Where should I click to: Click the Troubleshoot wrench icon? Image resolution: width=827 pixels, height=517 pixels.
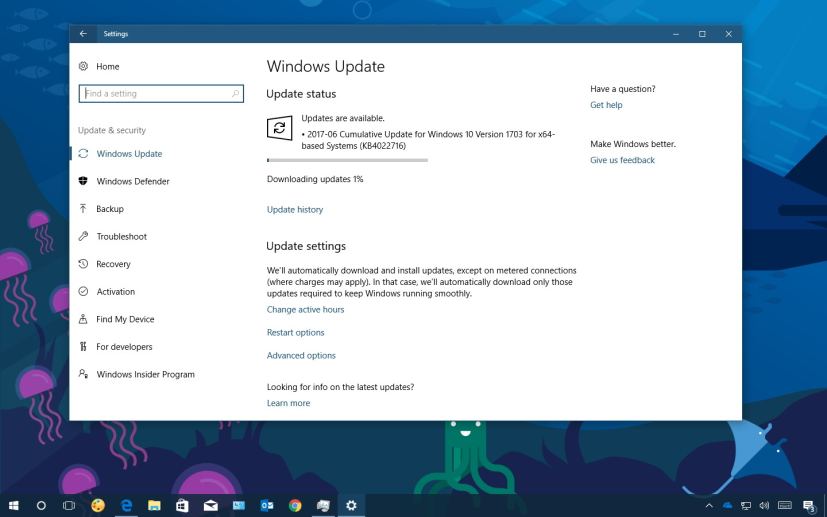click(x=83, y=236)
